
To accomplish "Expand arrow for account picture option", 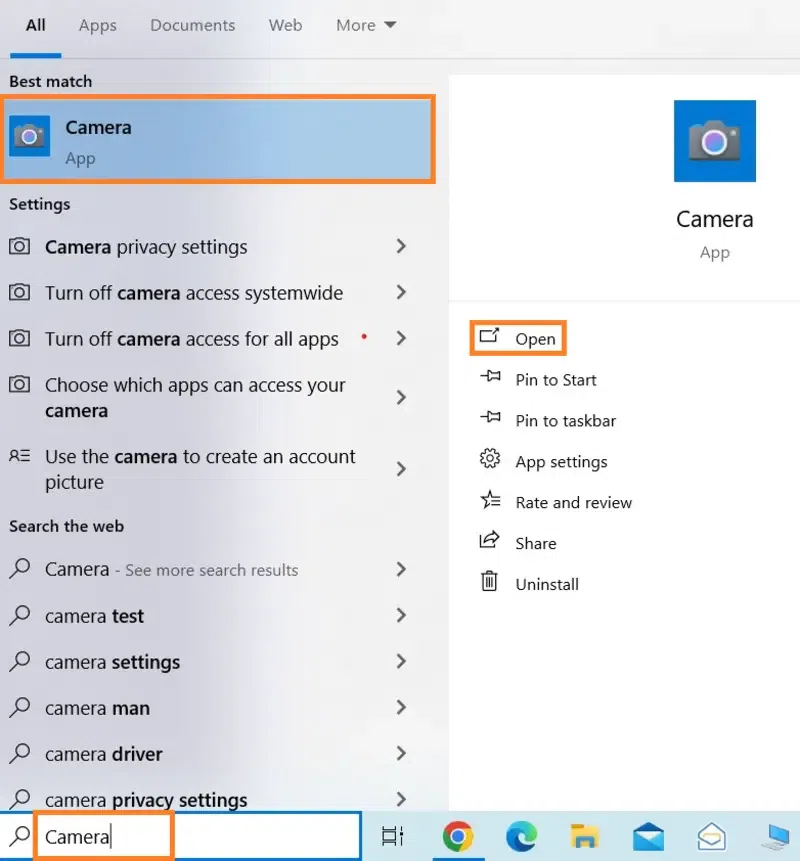I will 401,469.
